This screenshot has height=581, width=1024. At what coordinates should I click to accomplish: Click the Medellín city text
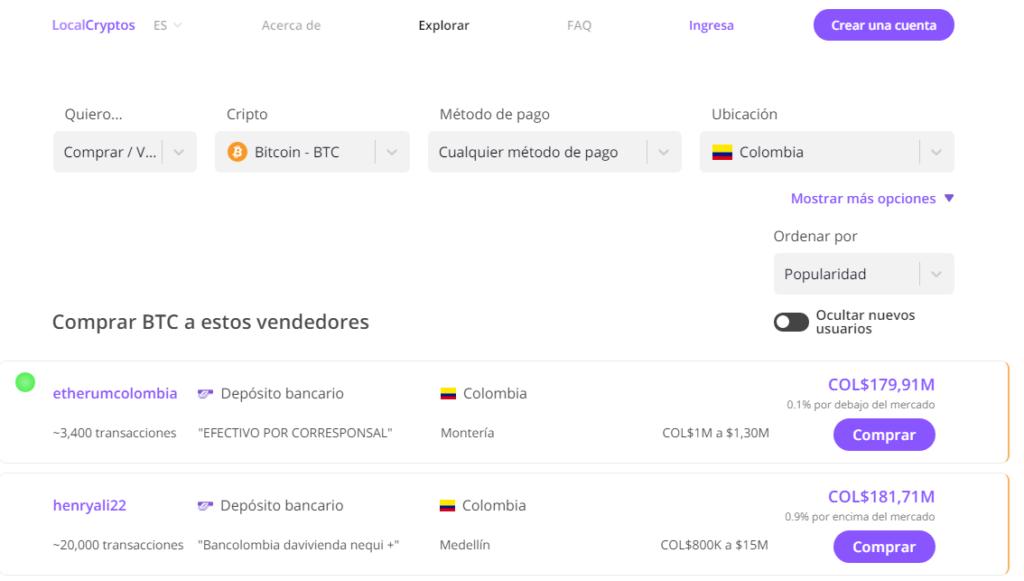click(x=464, y=545)
